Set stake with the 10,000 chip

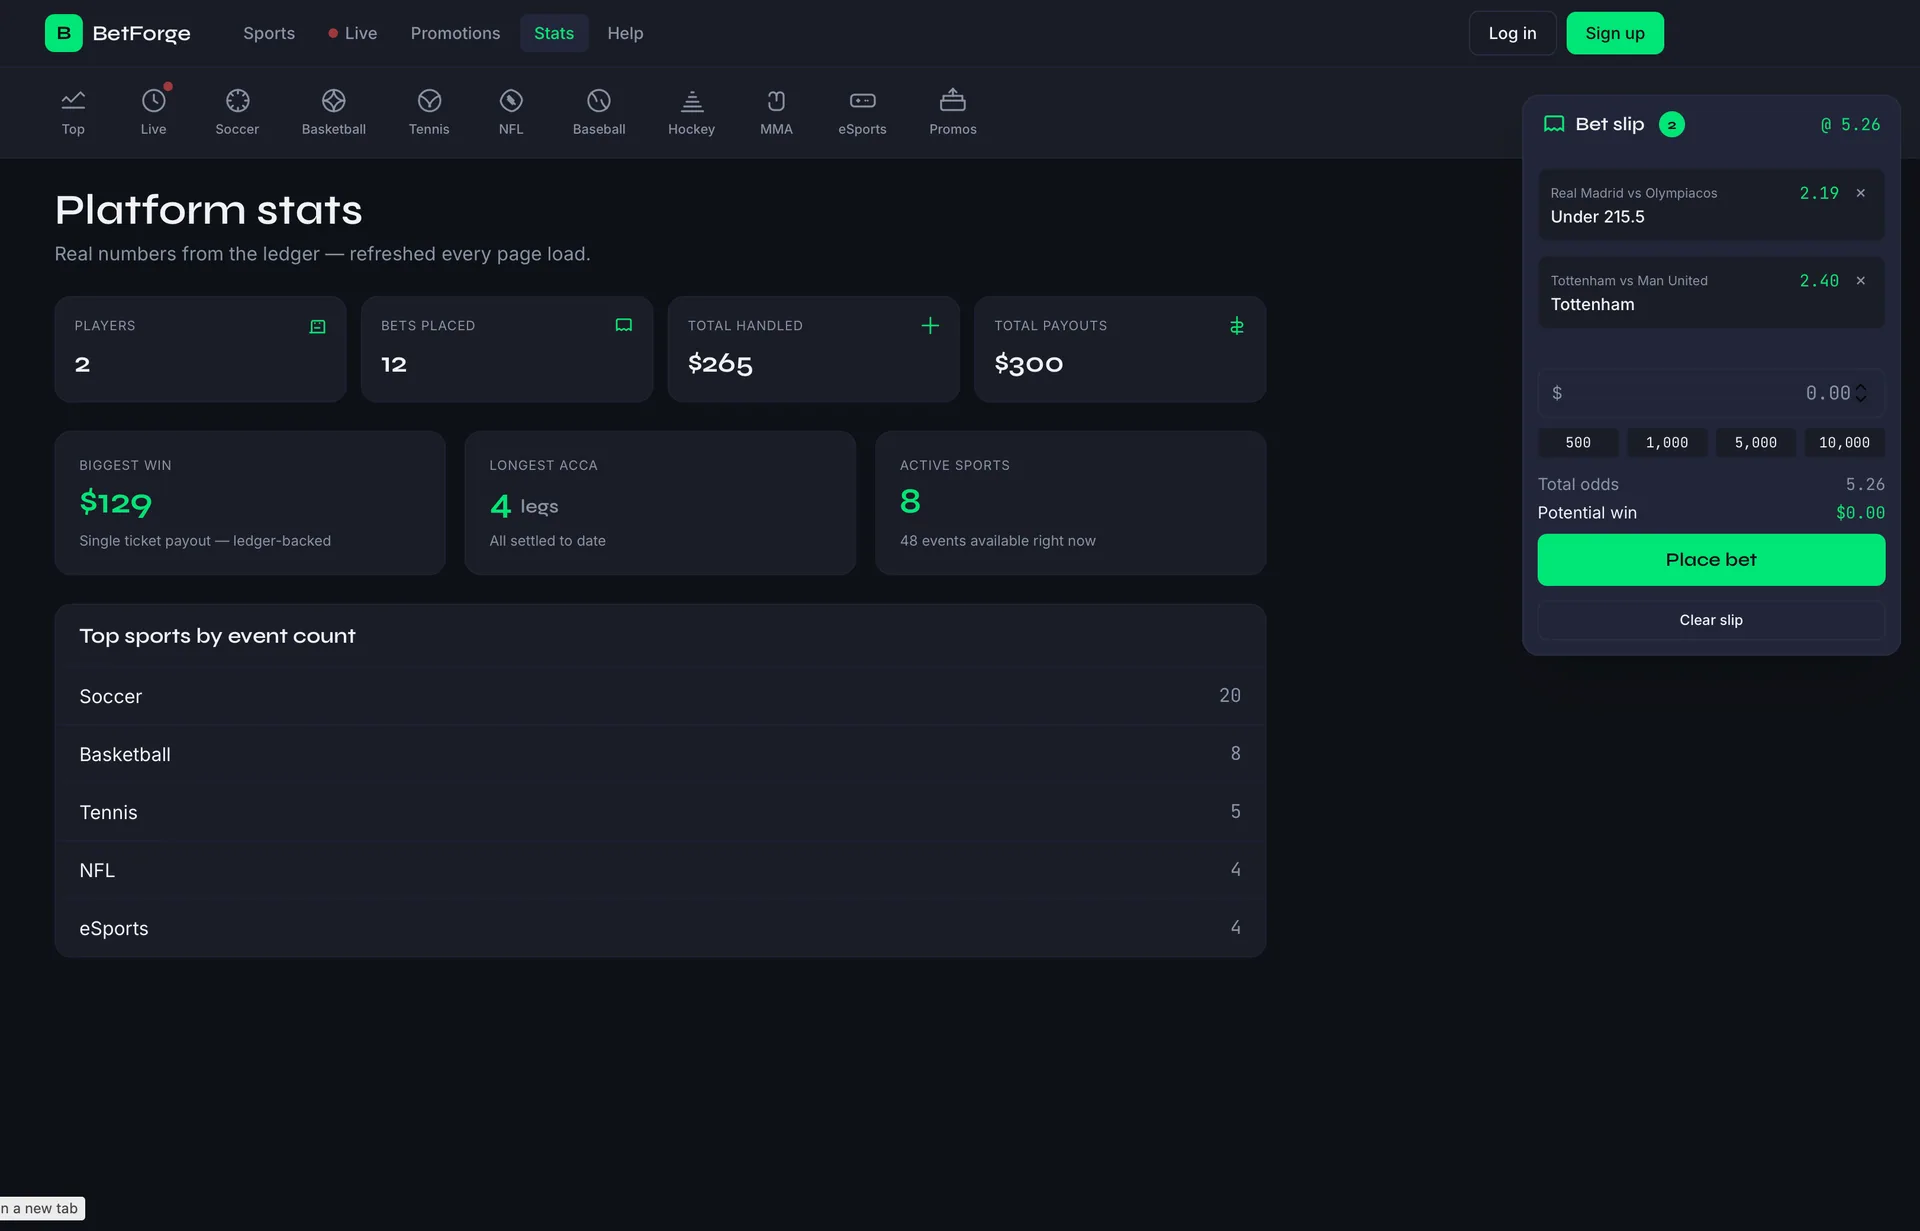click(1844, 443)
